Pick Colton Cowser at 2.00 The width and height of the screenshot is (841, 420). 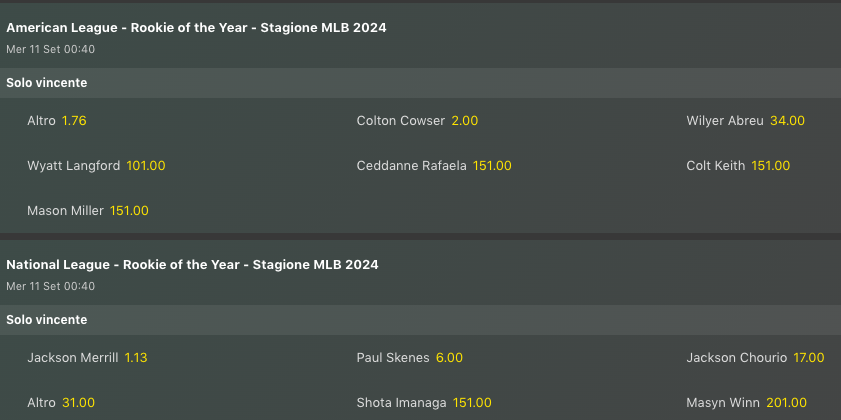(417, 121)
